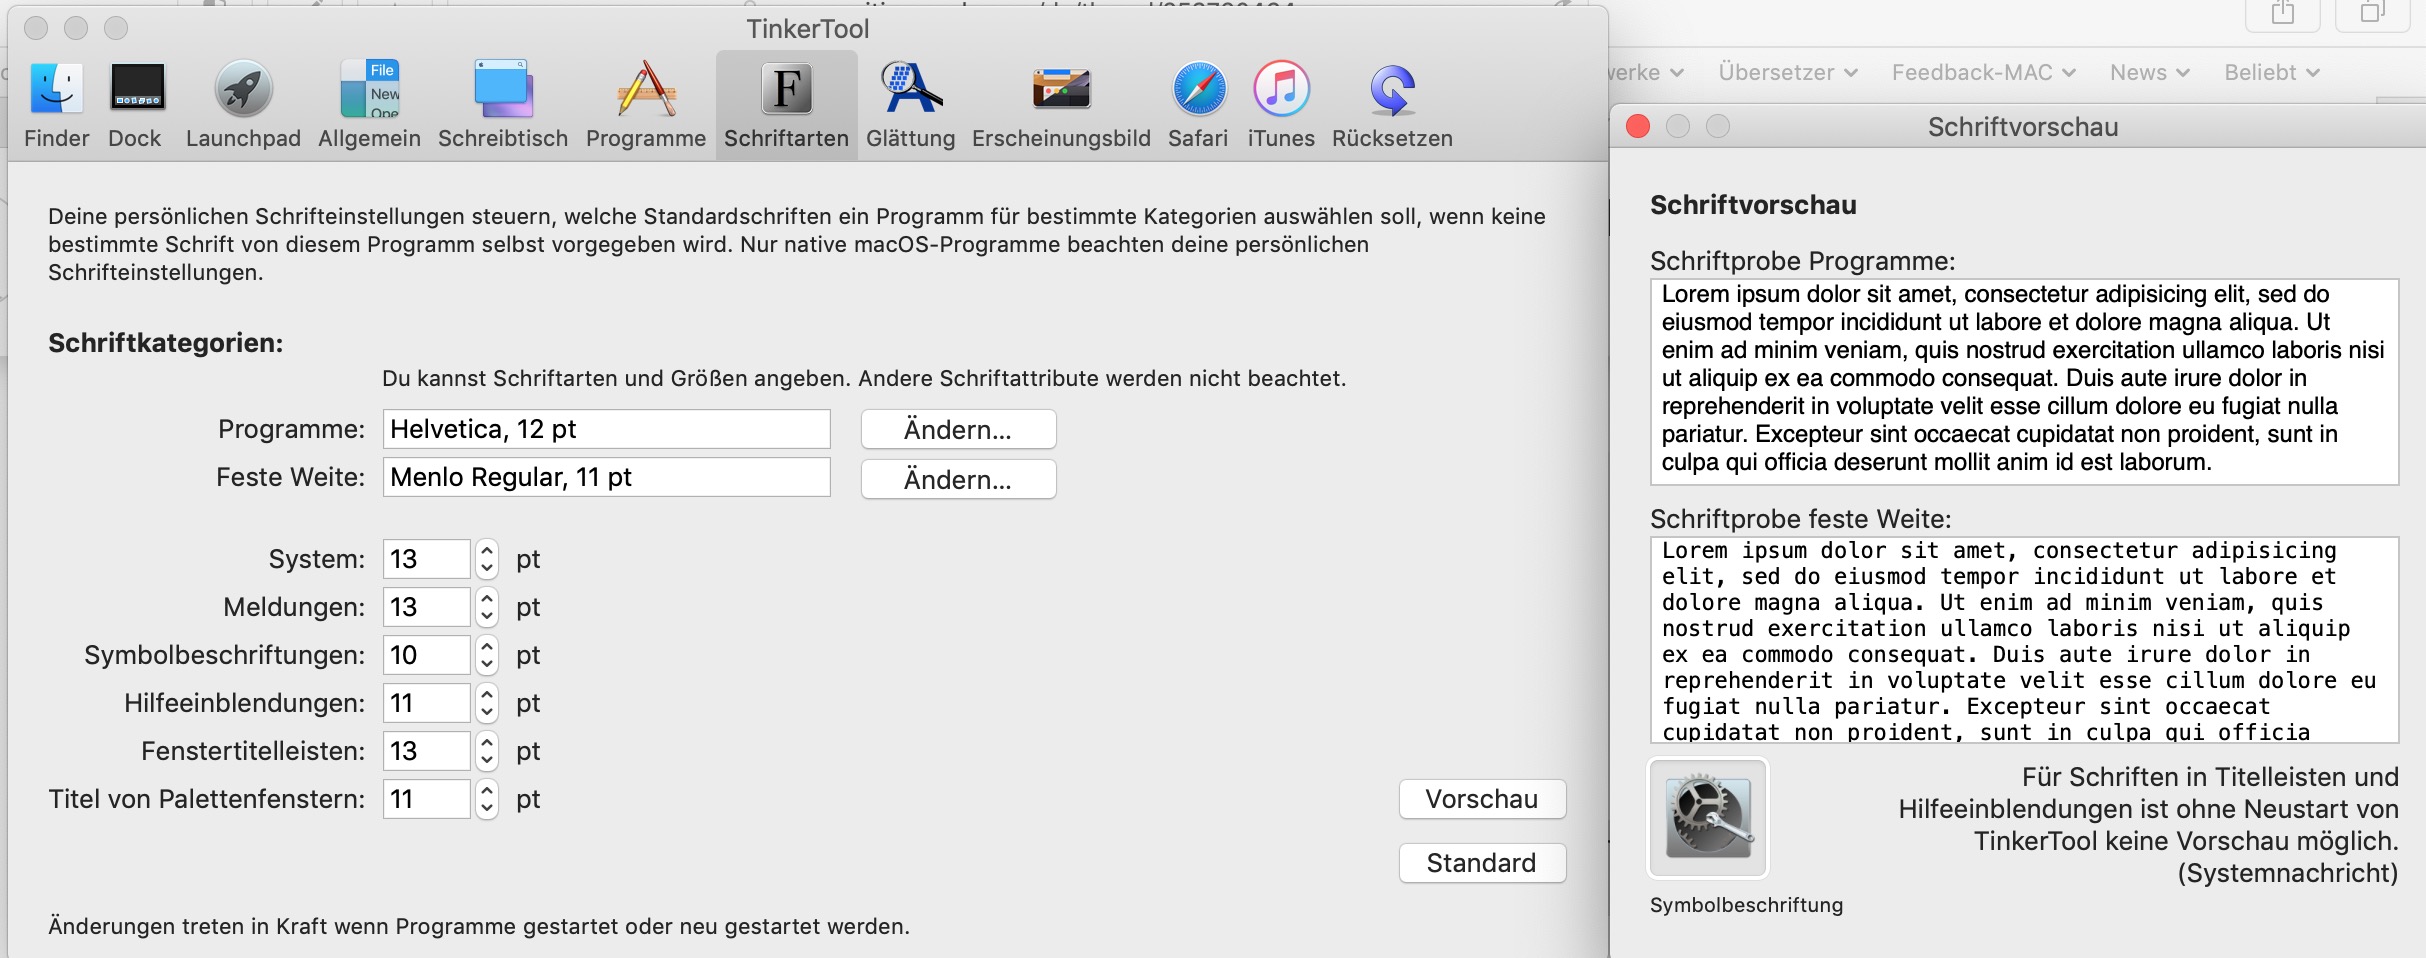Click the Fenstertitelleisten size field
The width and height of the screenshot is (2426, 958).
426,751
